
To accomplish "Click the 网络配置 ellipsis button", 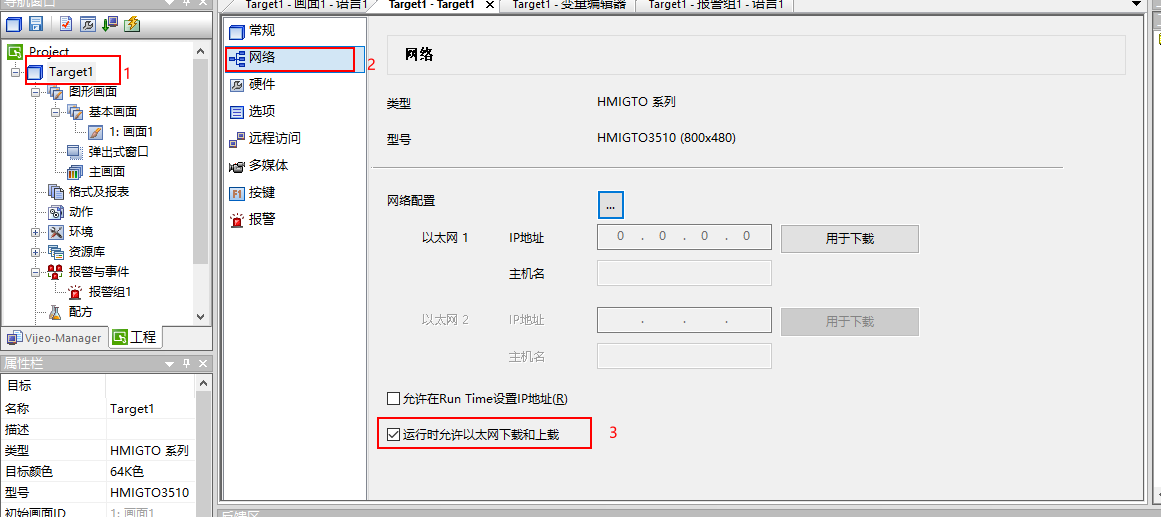I will pyautogui.click(x=610, y=204).
